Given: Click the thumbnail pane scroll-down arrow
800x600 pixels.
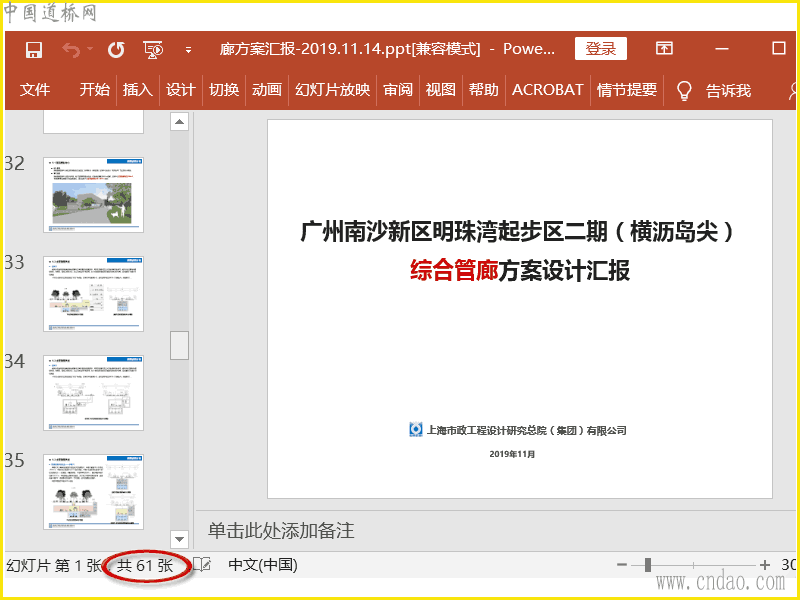Looking at the screenshot, I should [x=180, y=539].
